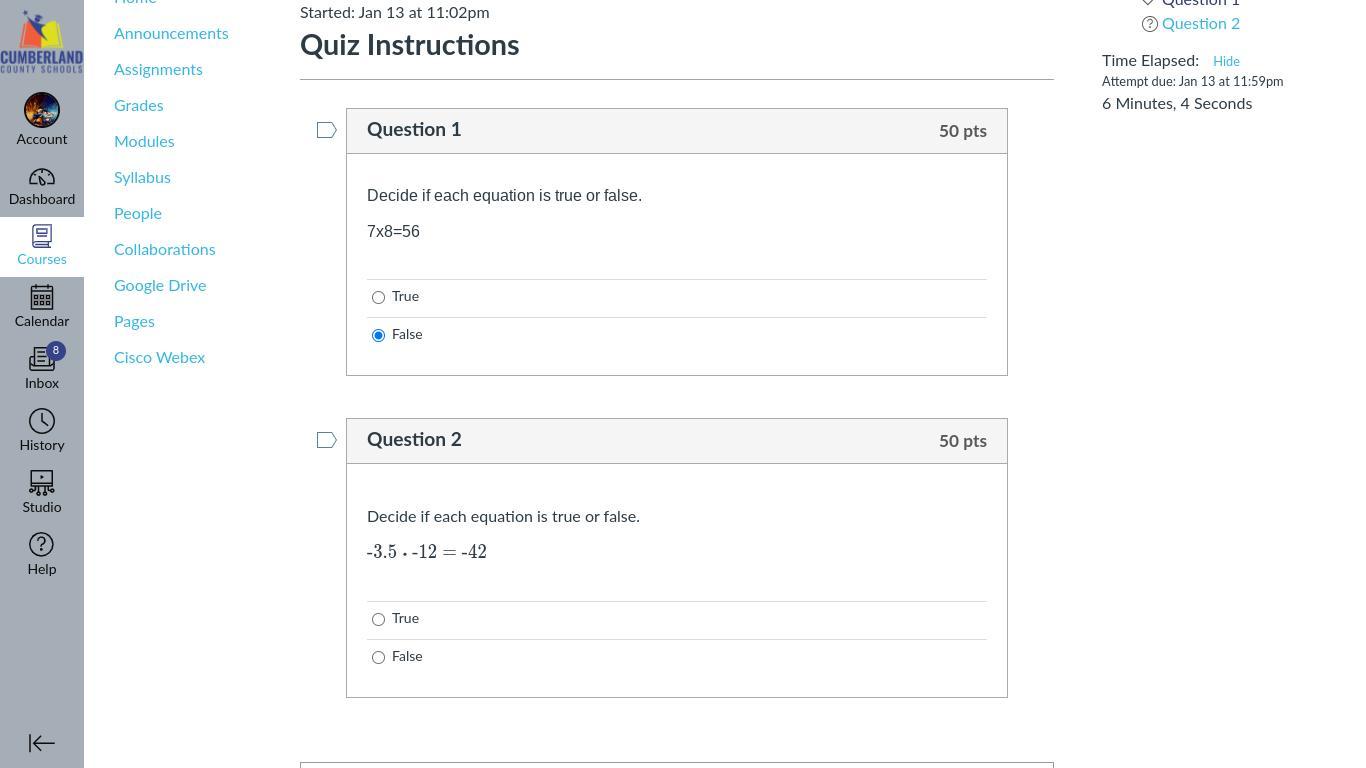Open the History clock icon
The image size is (1366, 768).
tap(42, 422)
